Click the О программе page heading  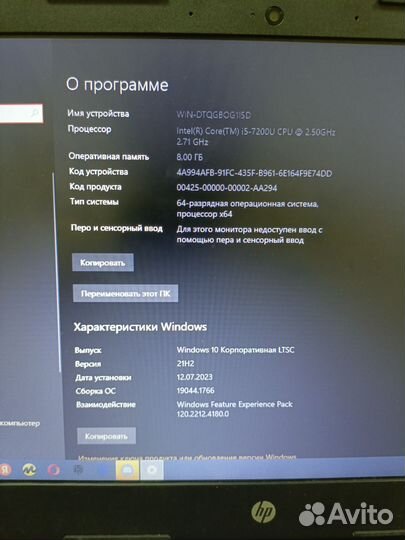(117, 85)
